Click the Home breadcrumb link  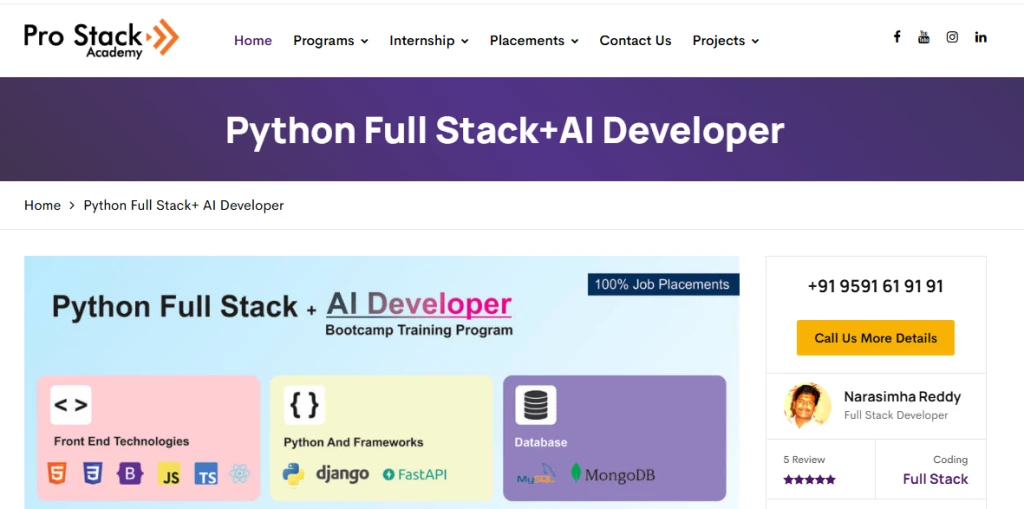click(x=42, y=205)
